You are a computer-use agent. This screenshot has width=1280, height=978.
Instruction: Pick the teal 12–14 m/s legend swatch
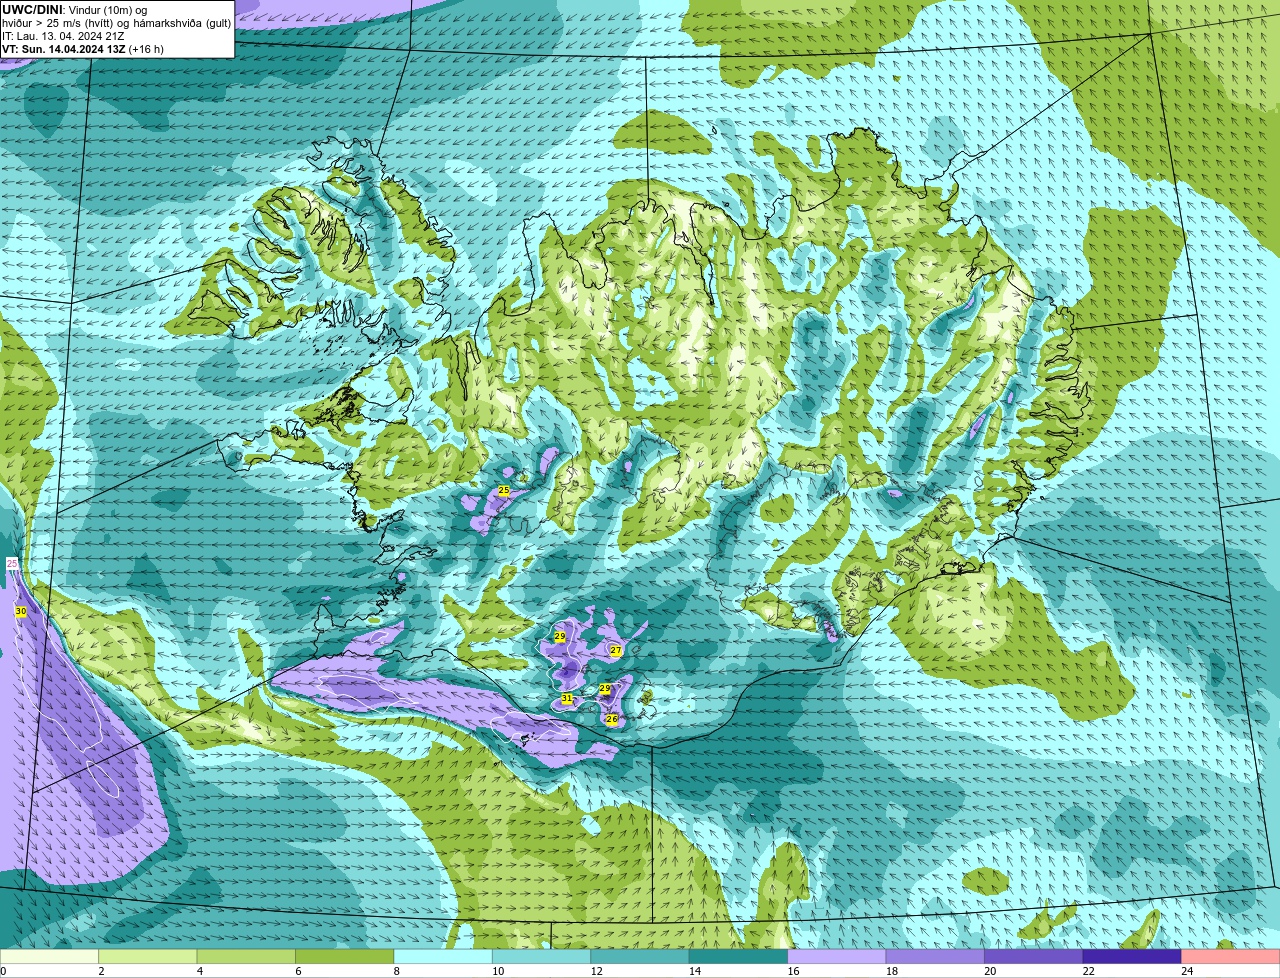[x=640, y=957]
